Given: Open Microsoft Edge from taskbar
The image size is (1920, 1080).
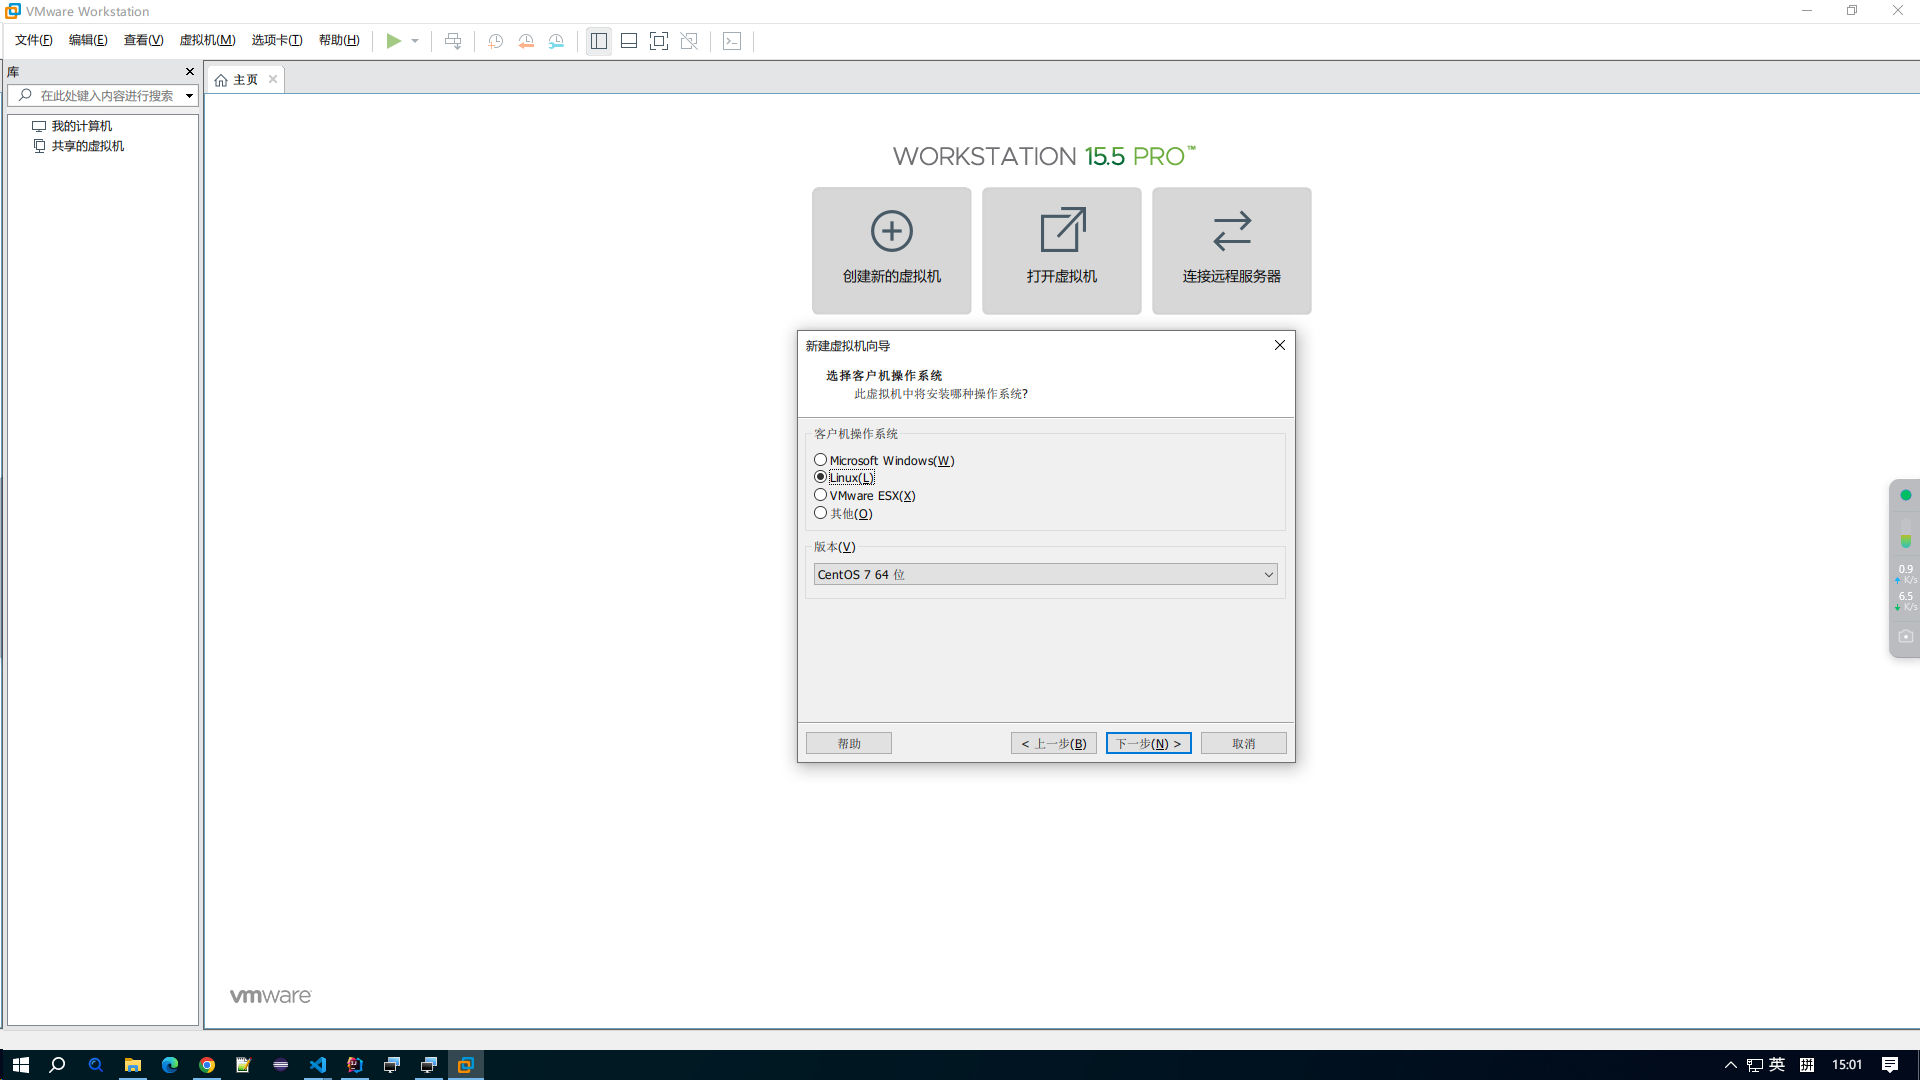Looking at the screenshot, I should tap(169, 1065).
